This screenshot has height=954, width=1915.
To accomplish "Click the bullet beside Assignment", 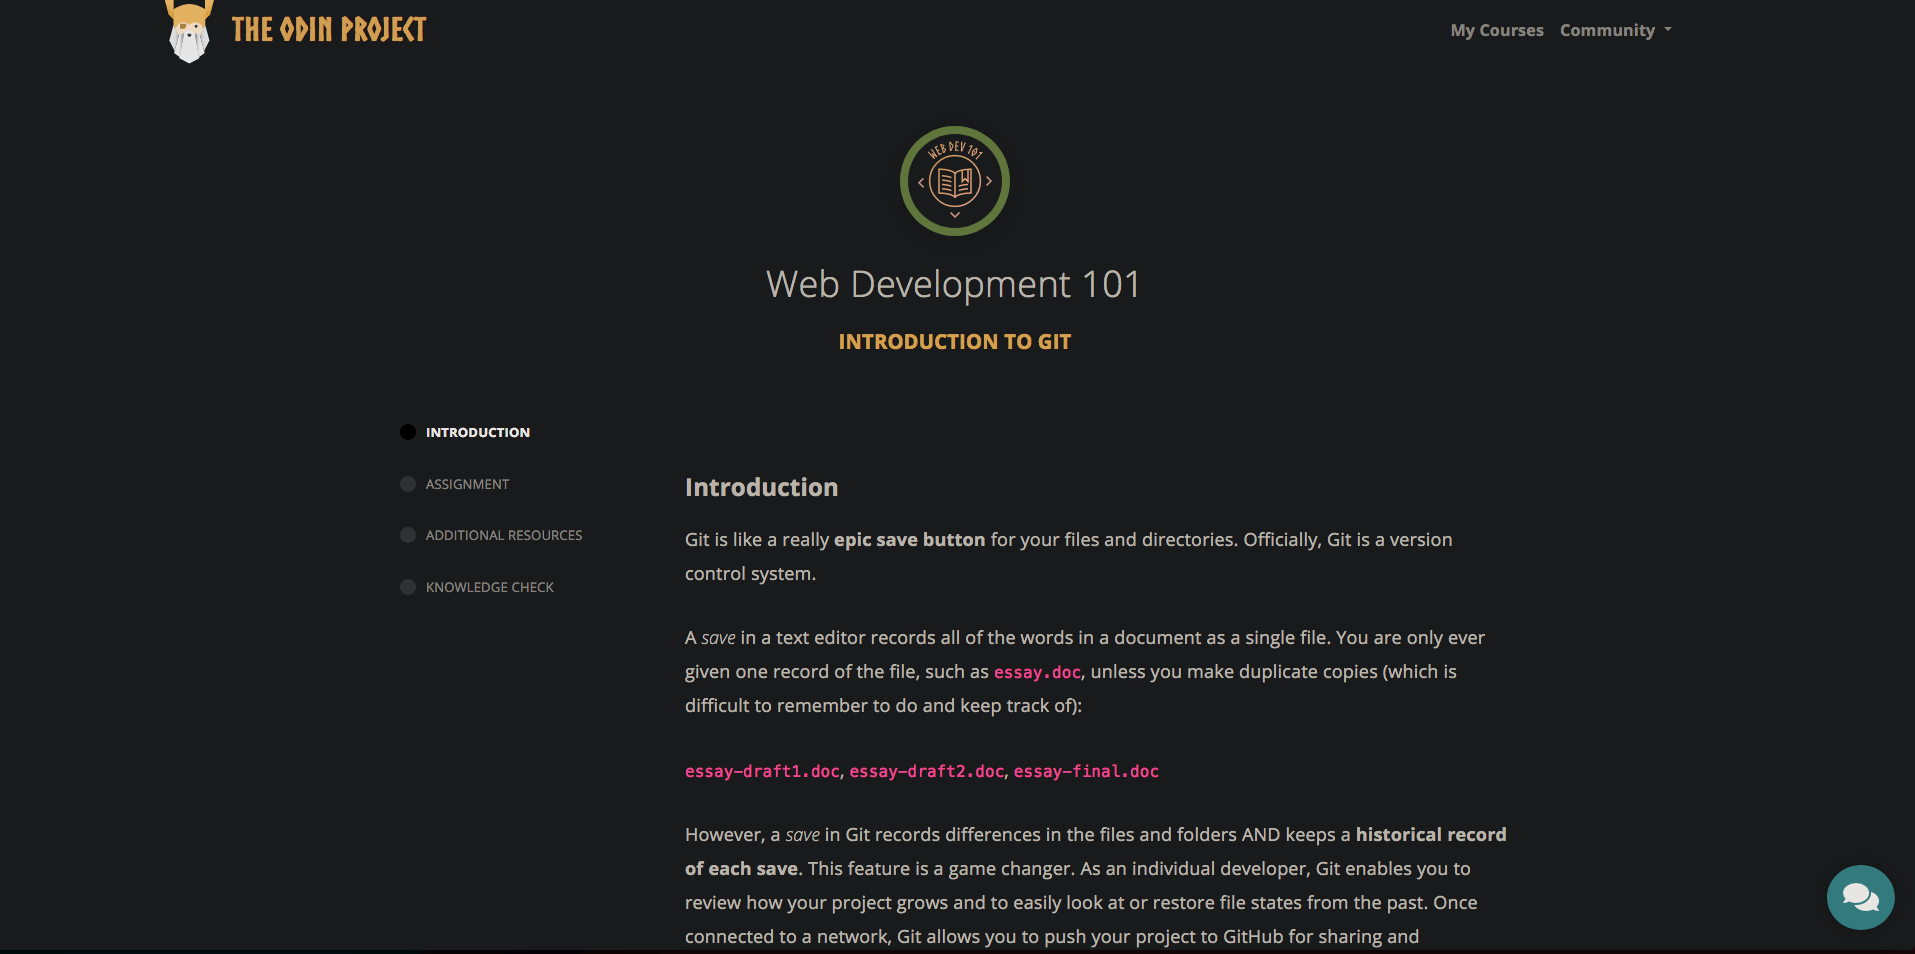I will click(408, 484).
